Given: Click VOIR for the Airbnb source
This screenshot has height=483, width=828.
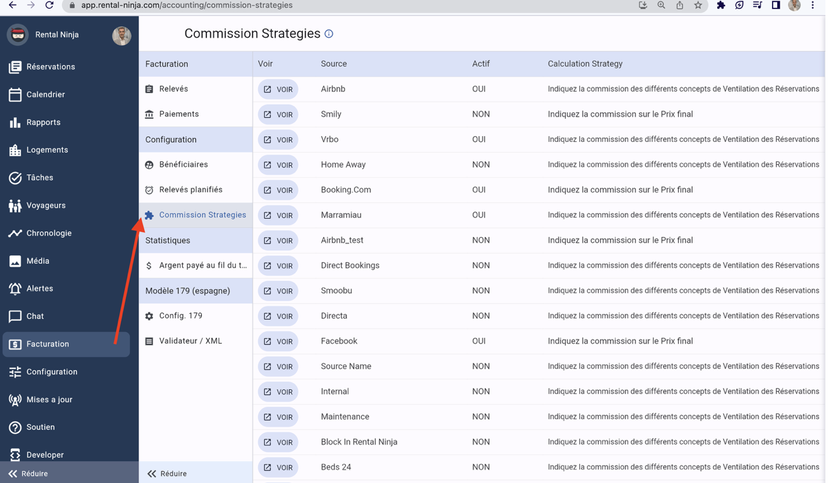Looking at the screenshot, I should 278,89.
